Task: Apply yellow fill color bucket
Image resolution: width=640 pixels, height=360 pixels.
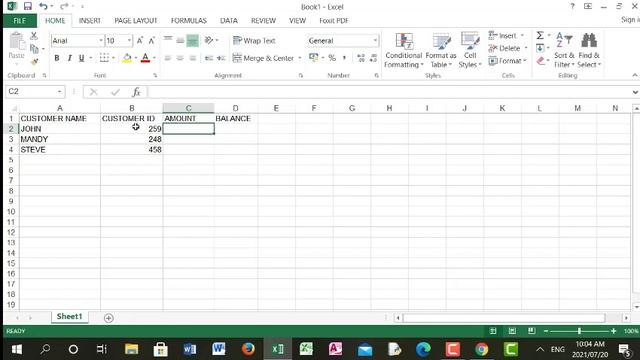Action: [127, 58]
